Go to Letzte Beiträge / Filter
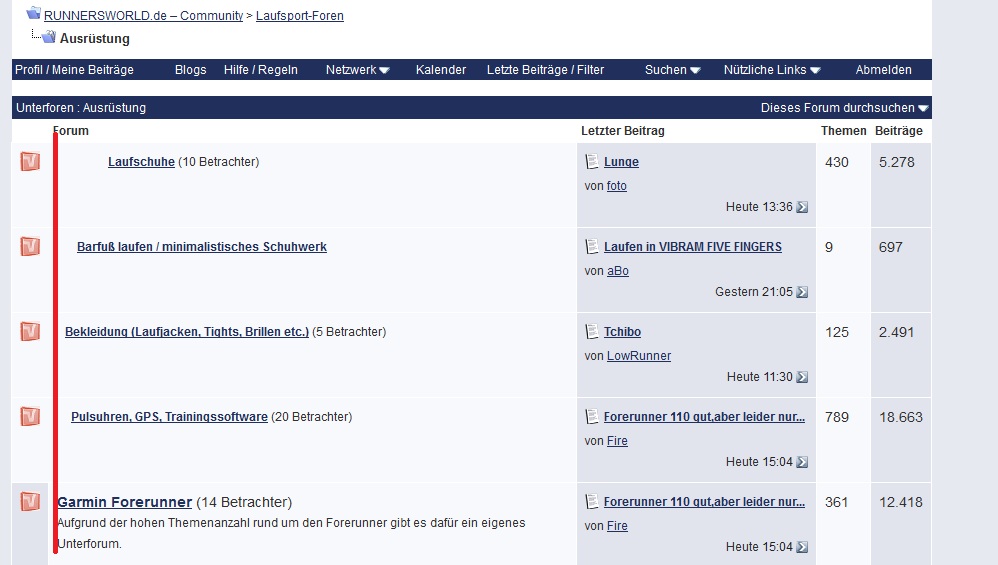This screenshot has width=998, height=565. [545, 70]
